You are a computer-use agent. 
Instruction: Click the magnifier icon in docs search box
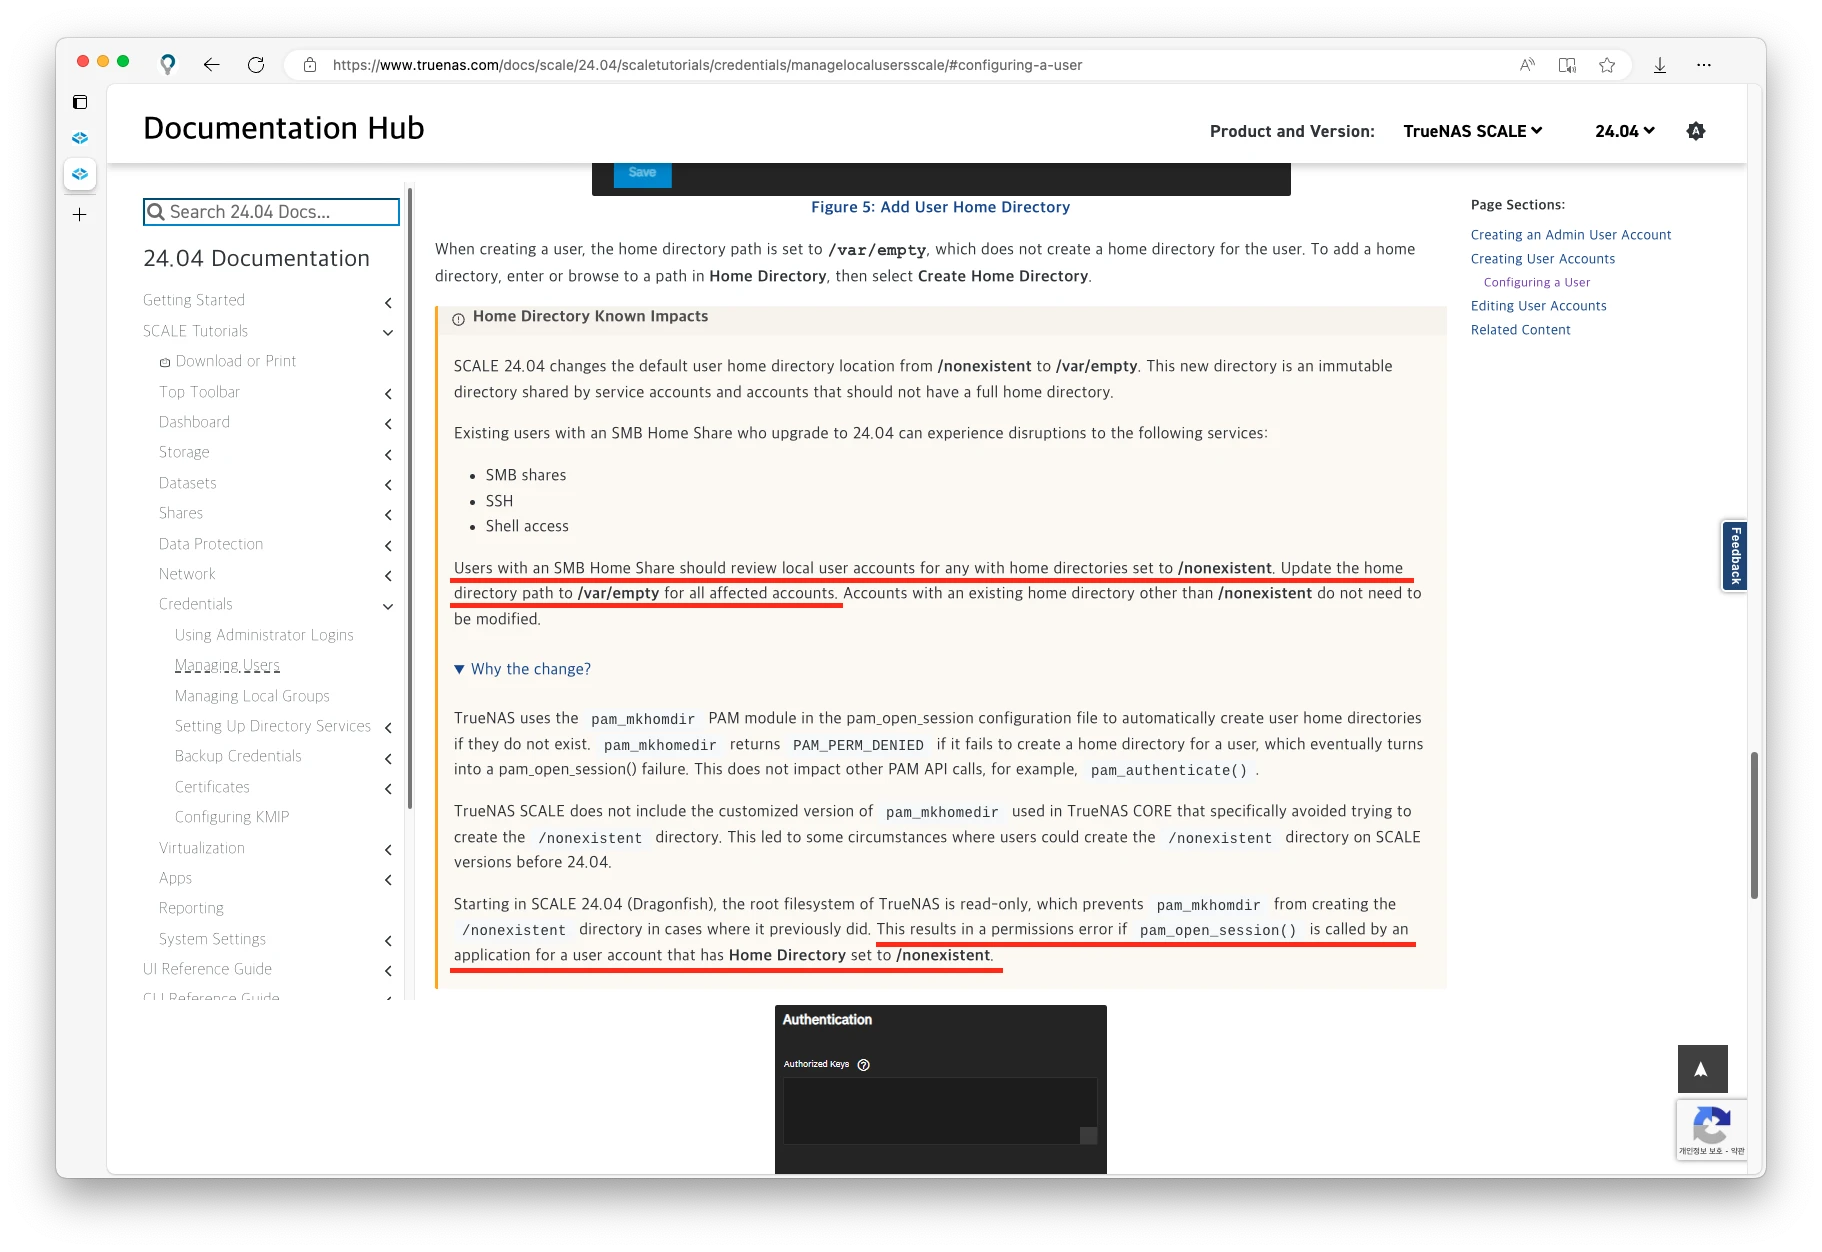pyautogui.click(x=157, y=211)
